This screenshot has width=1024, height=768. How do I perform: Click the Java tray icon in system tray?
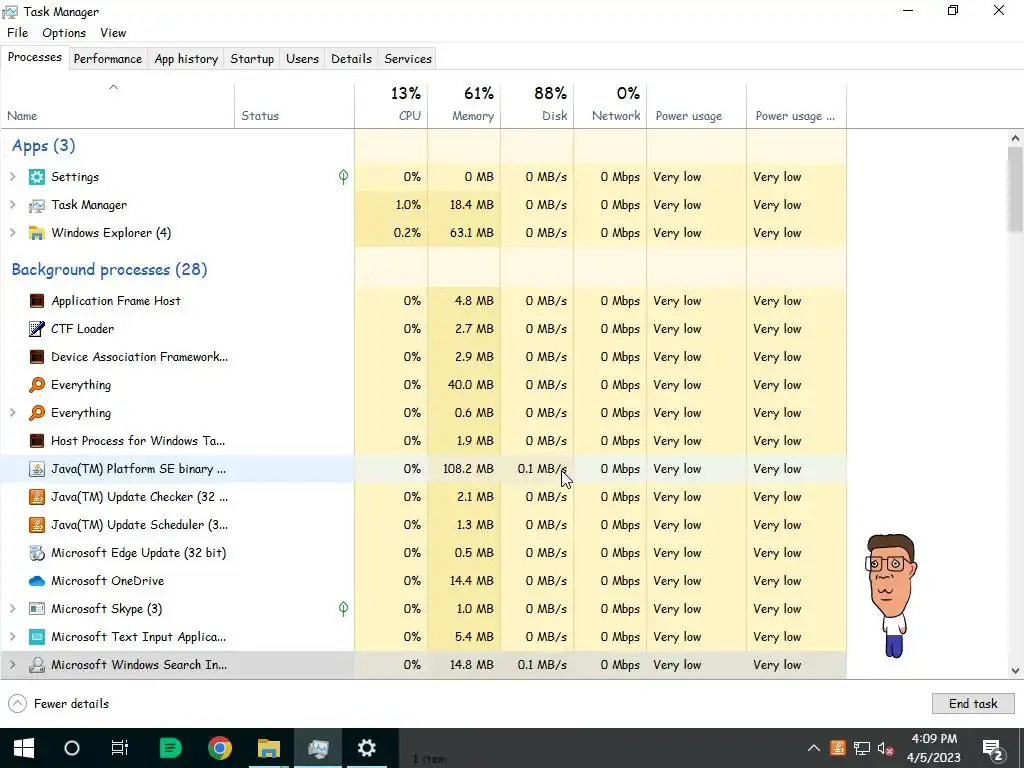coord(838,748)
